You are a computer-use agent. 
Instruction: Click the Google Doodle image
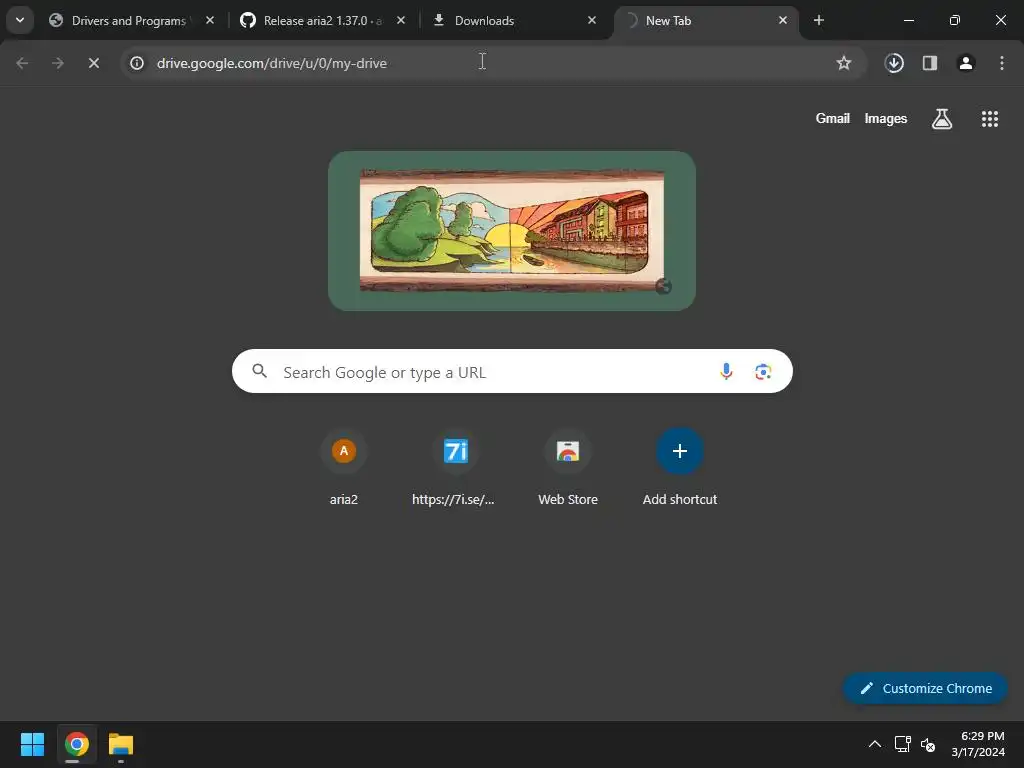click(511, 231)
